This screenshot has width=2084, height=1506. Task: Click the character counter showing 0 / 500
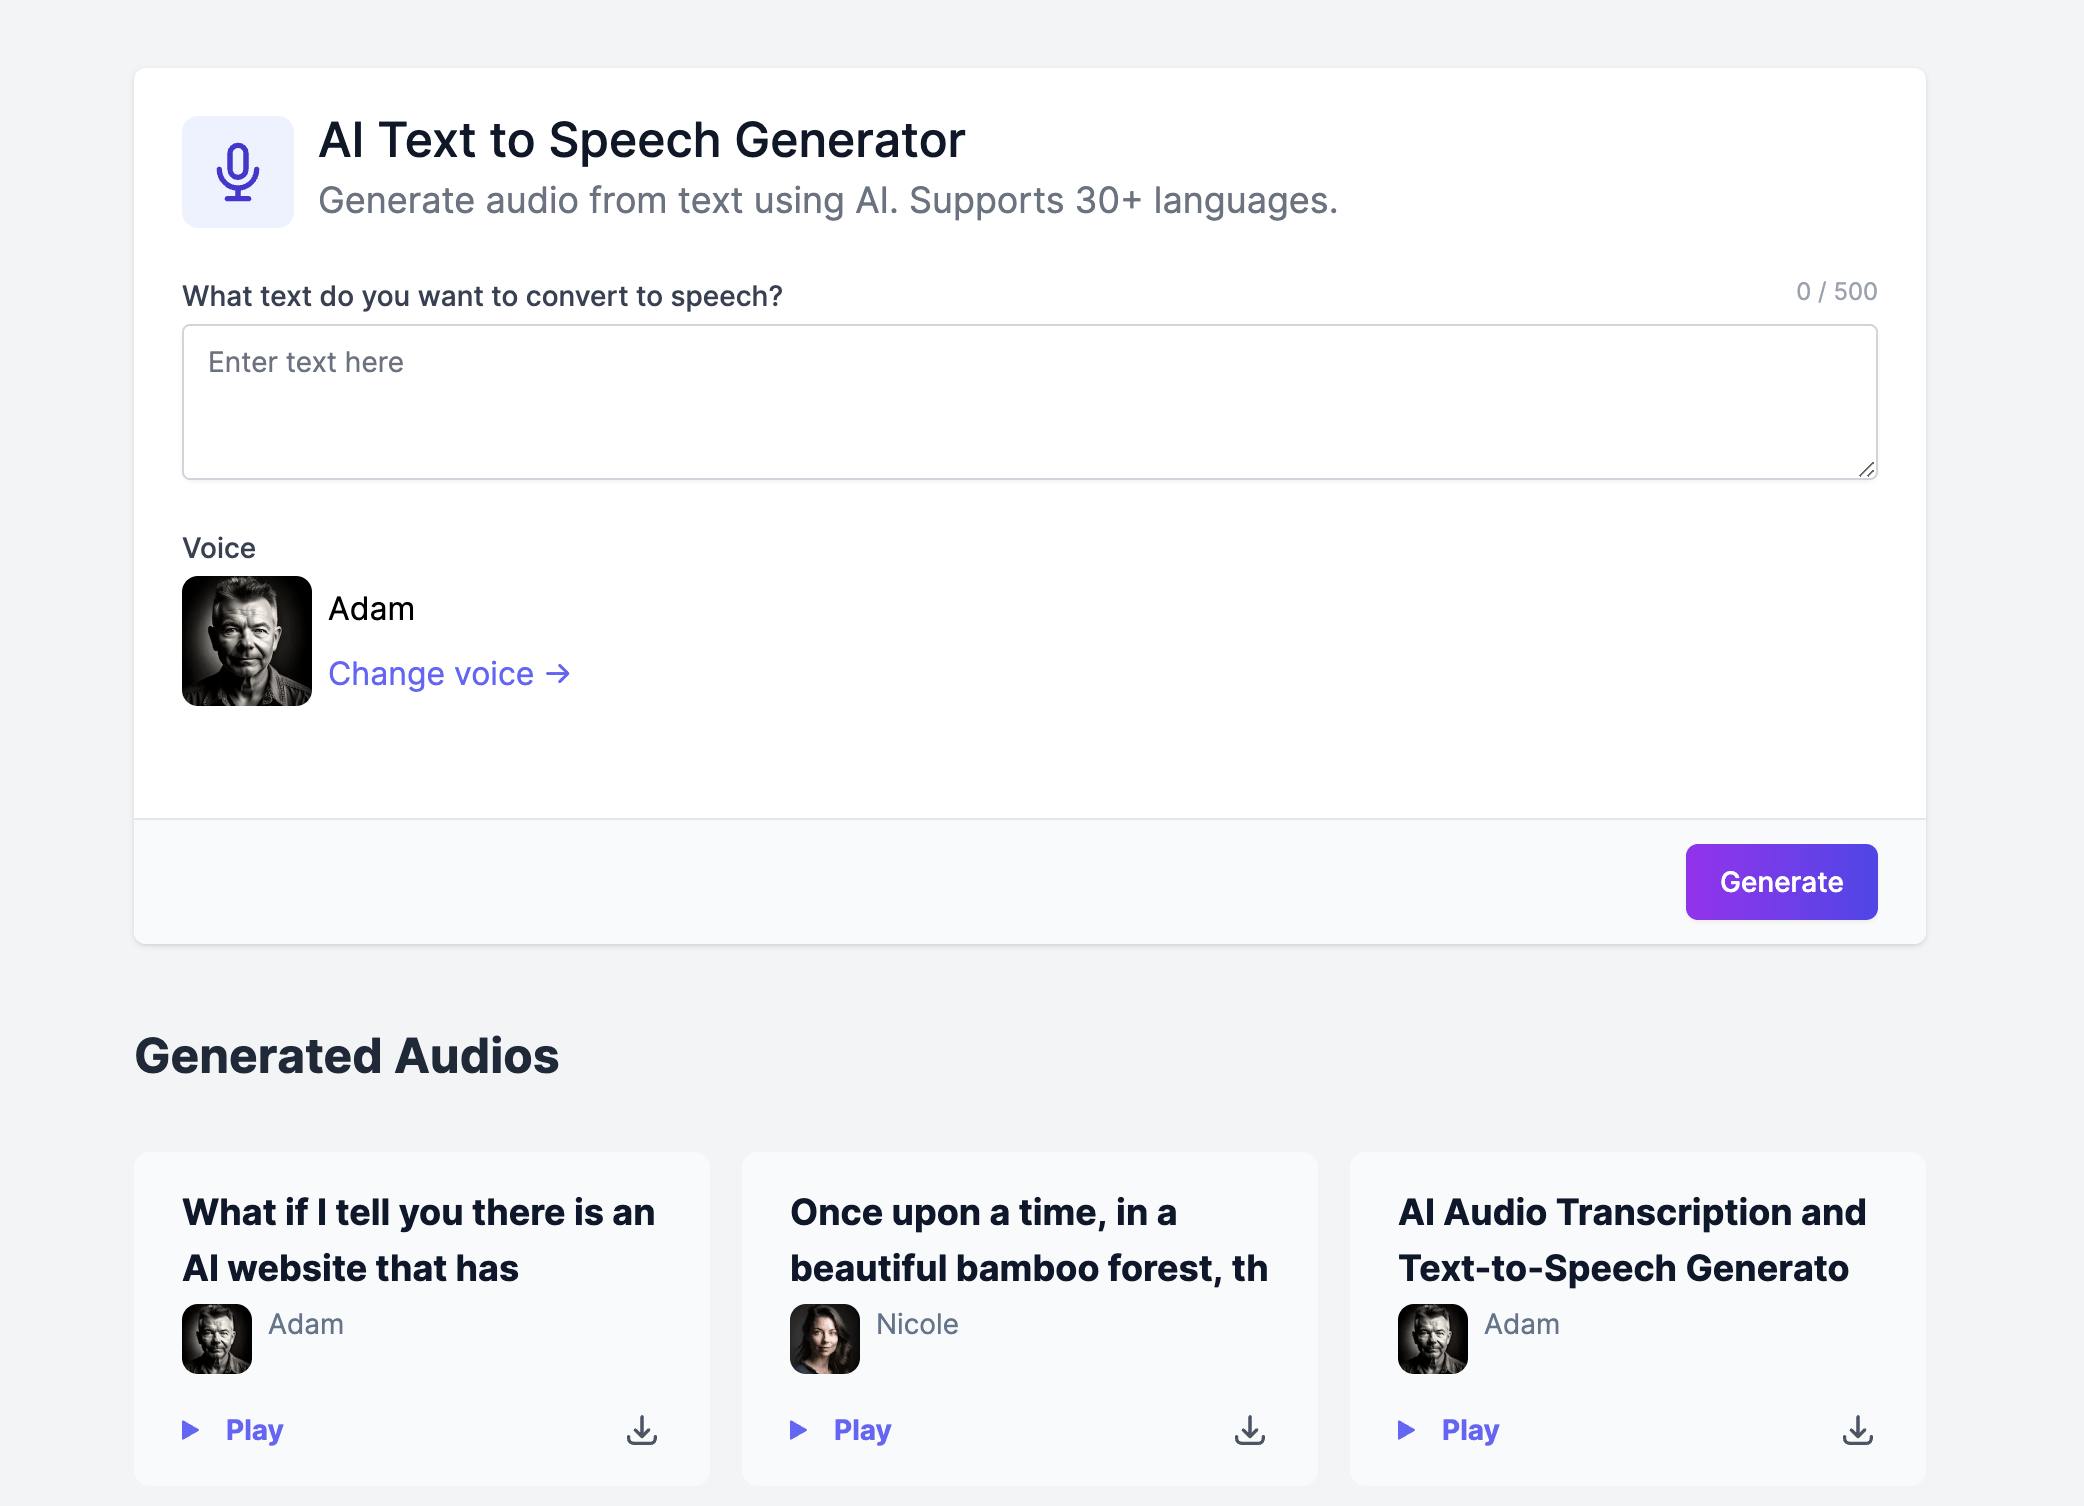[x=1836, y=291]
